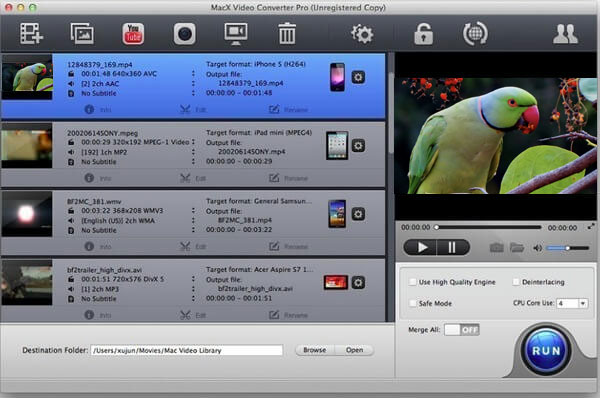Mute the preview using the speaker icon
This screenshot has height=398, width=600.
tap(537, 248)
